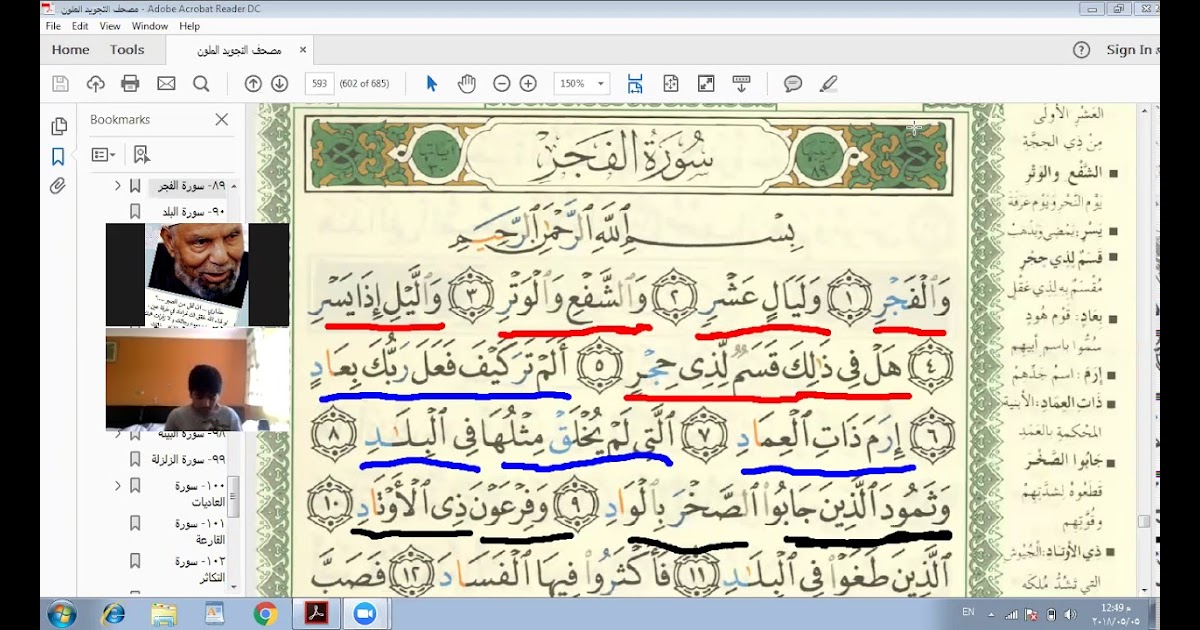Open the Window menu
The height and width of the screenshot is (630, 1200).
pyautogui.click(x=150, y=26)
